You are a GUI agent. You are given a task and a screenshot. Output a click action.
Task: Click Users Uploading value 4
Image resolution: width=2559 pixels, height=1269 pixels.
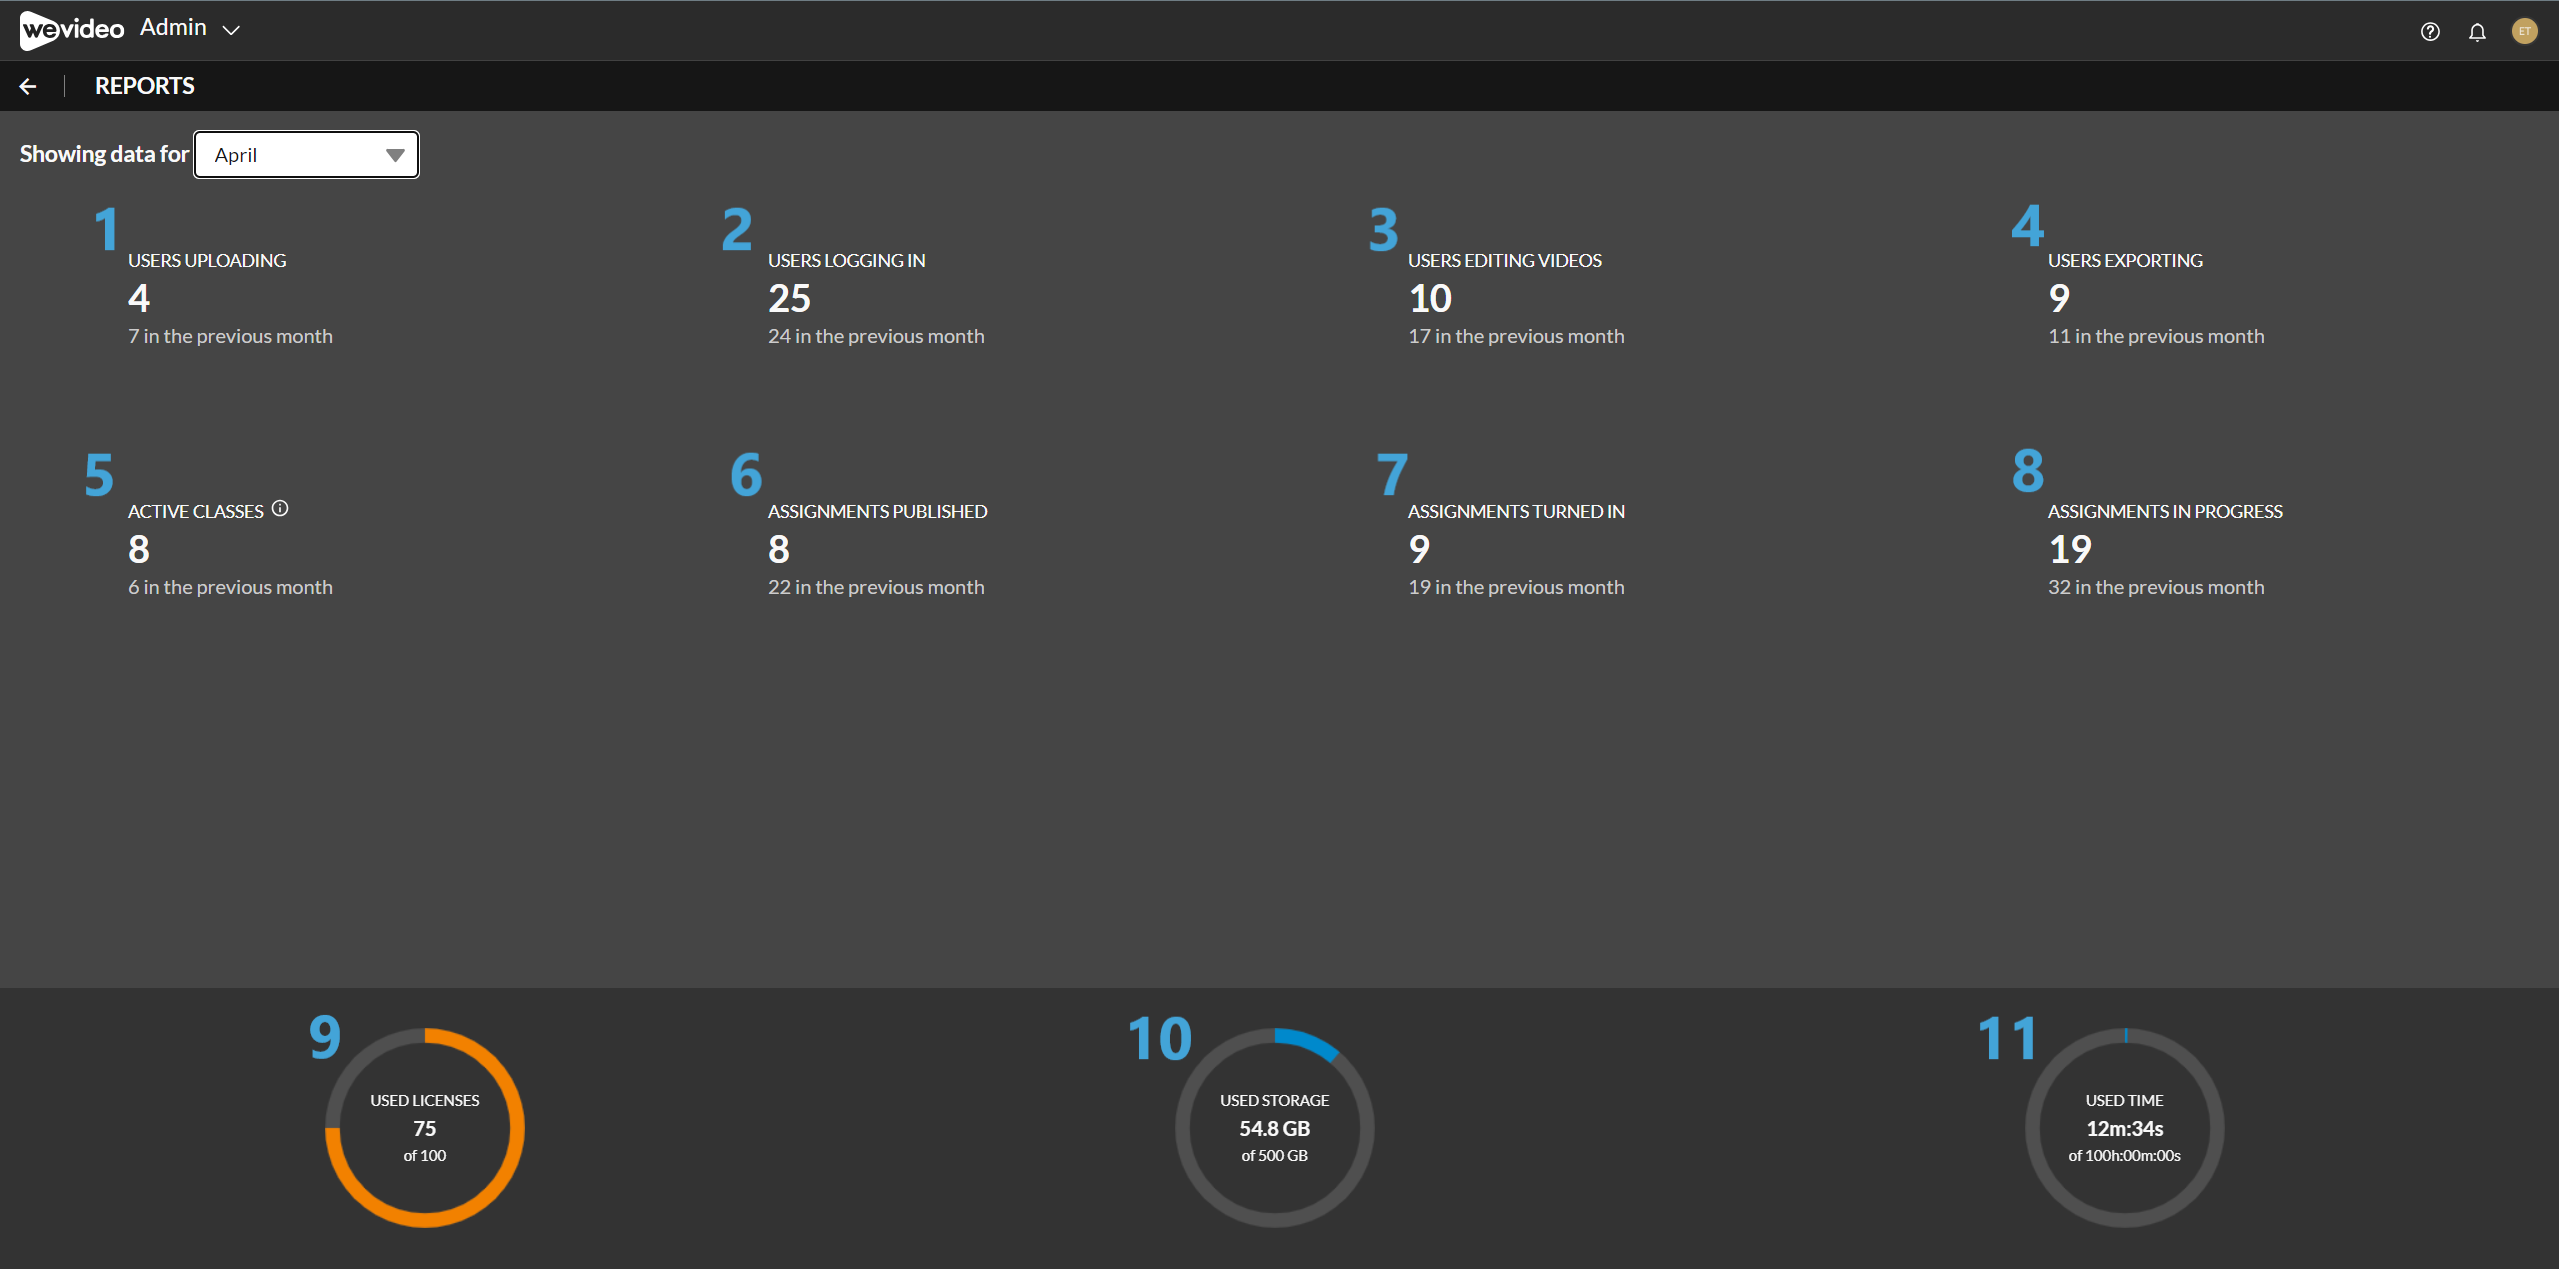click(139, 298)
